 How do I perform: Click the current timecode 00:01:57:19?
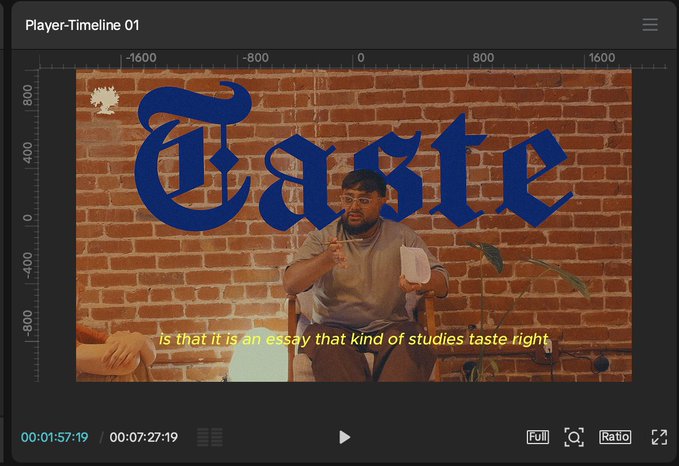click(x=55, y=437)
